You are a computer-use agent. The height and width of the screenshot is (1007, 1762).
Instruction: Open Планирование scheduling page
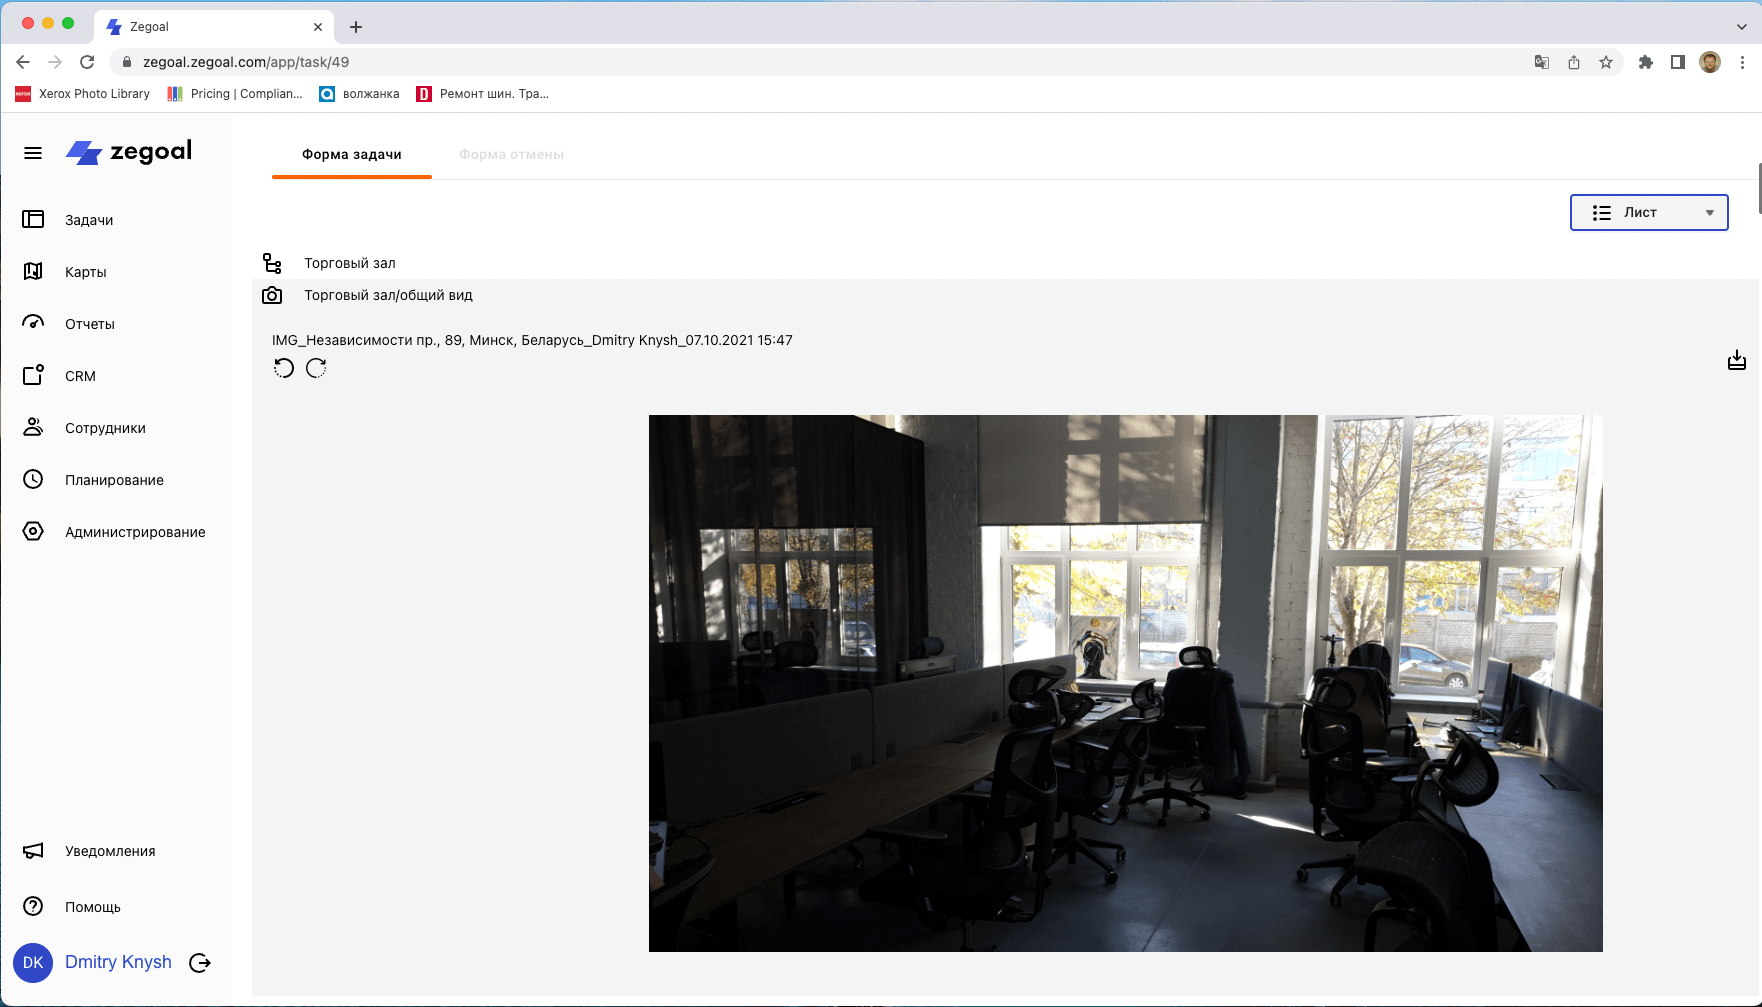click(x=114, y=480)
